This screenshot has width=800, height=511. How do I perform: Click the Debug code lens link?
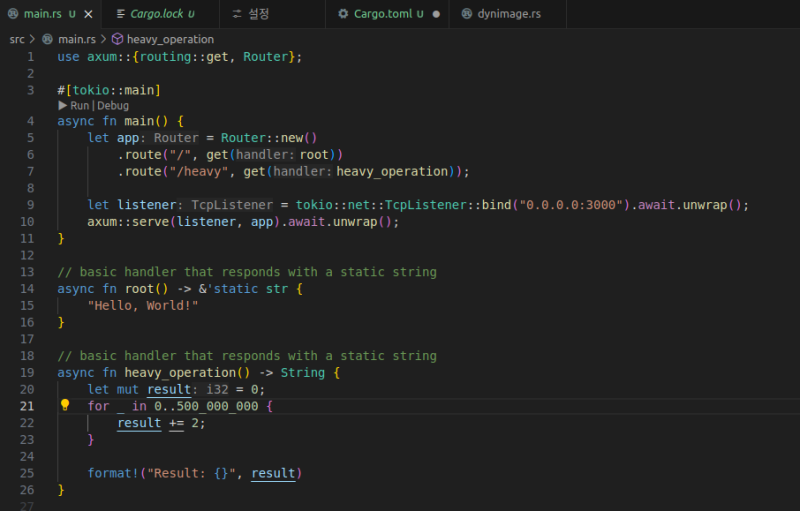point(113,105)
